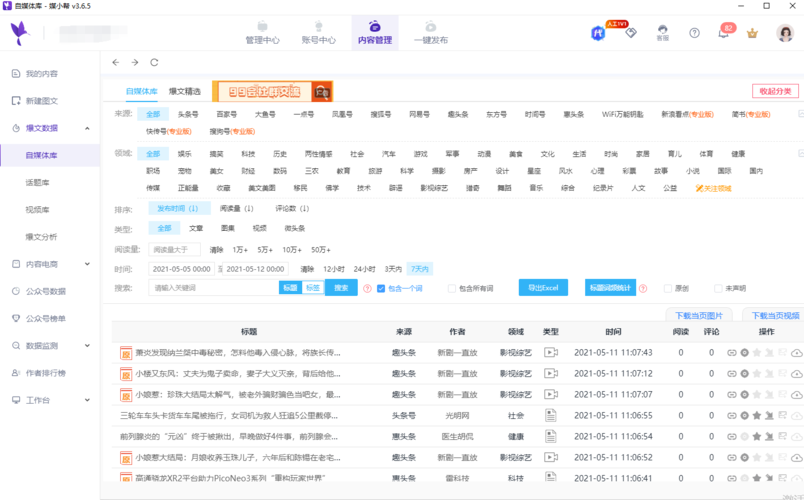Check the 包含一个词 checkbox

coord(381,288)
